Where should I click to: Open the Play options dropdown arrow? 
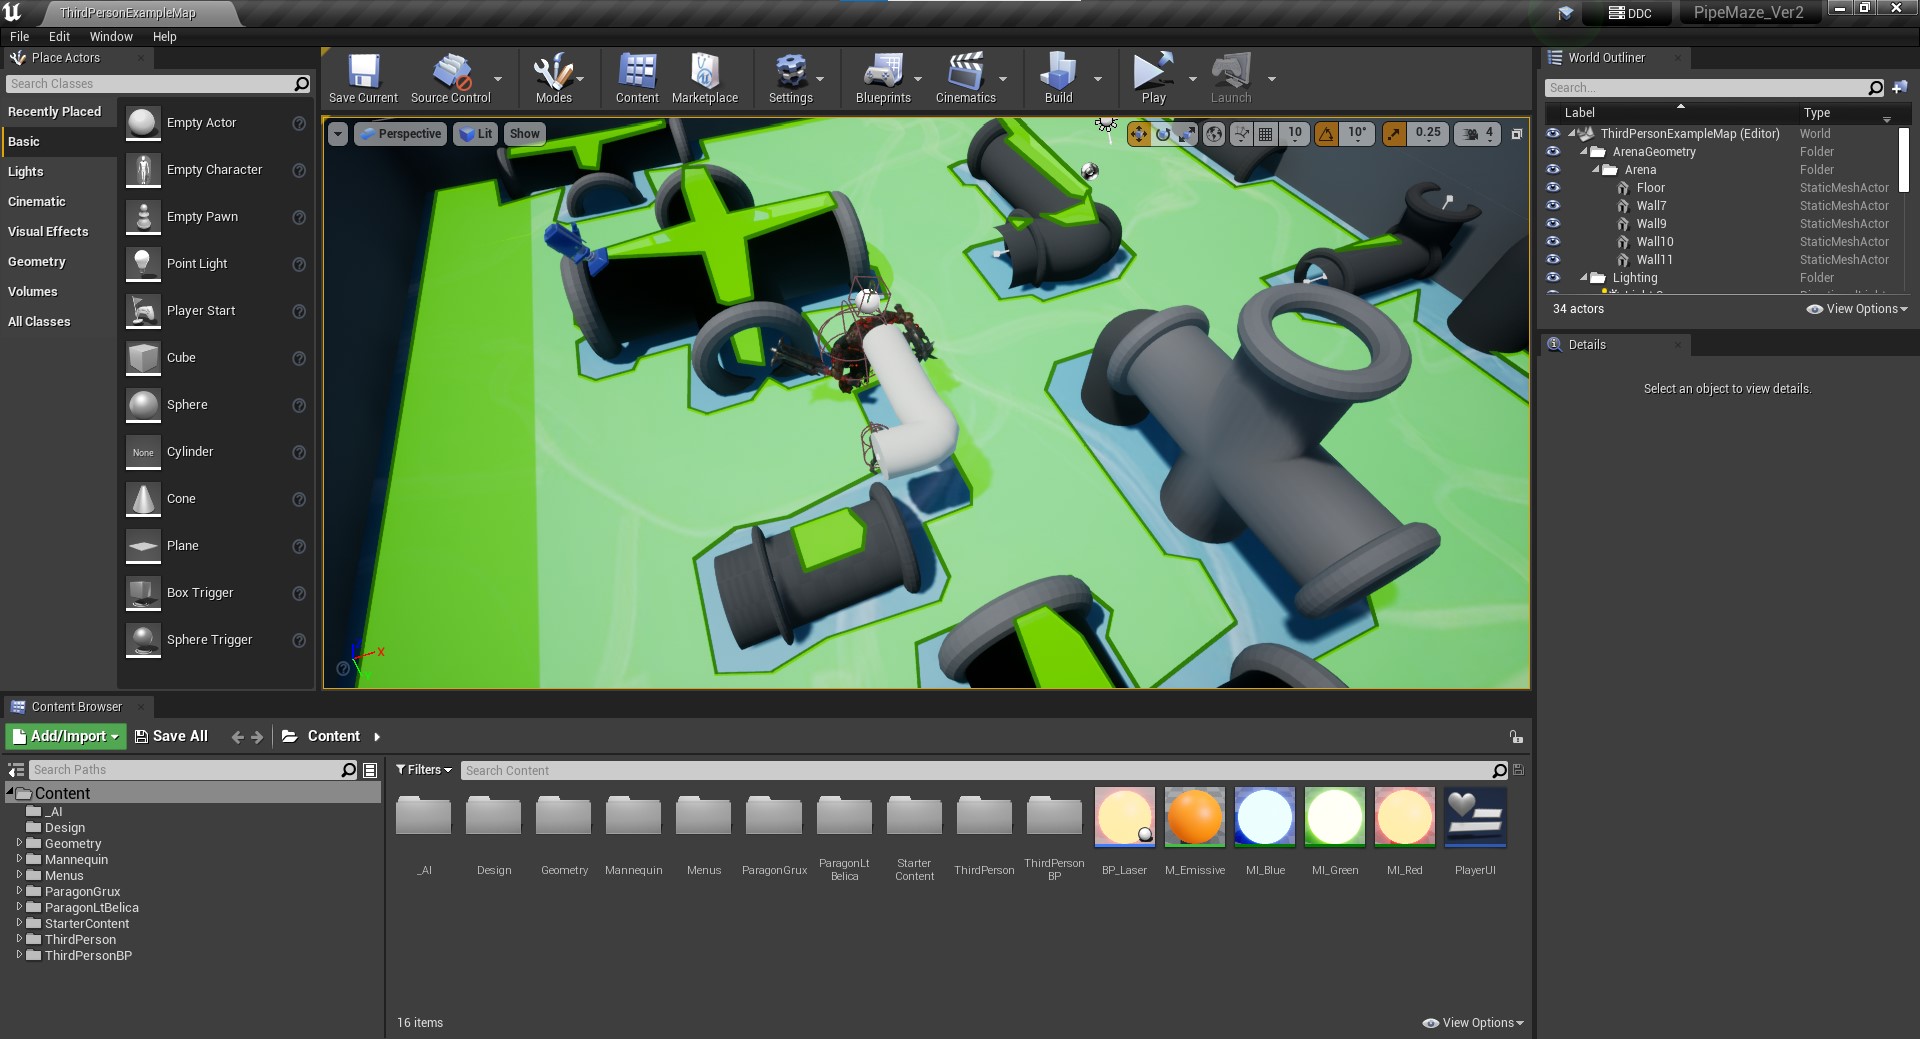click(1192, 79)
